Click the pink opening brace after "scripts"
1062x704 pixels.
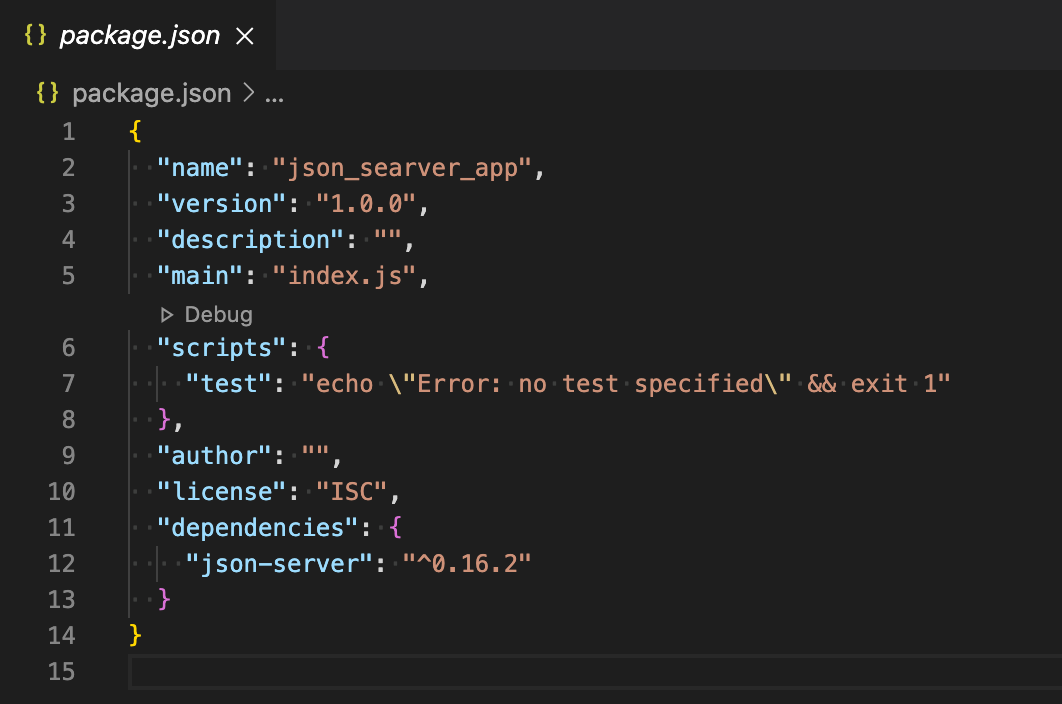[x=323, y=348]
